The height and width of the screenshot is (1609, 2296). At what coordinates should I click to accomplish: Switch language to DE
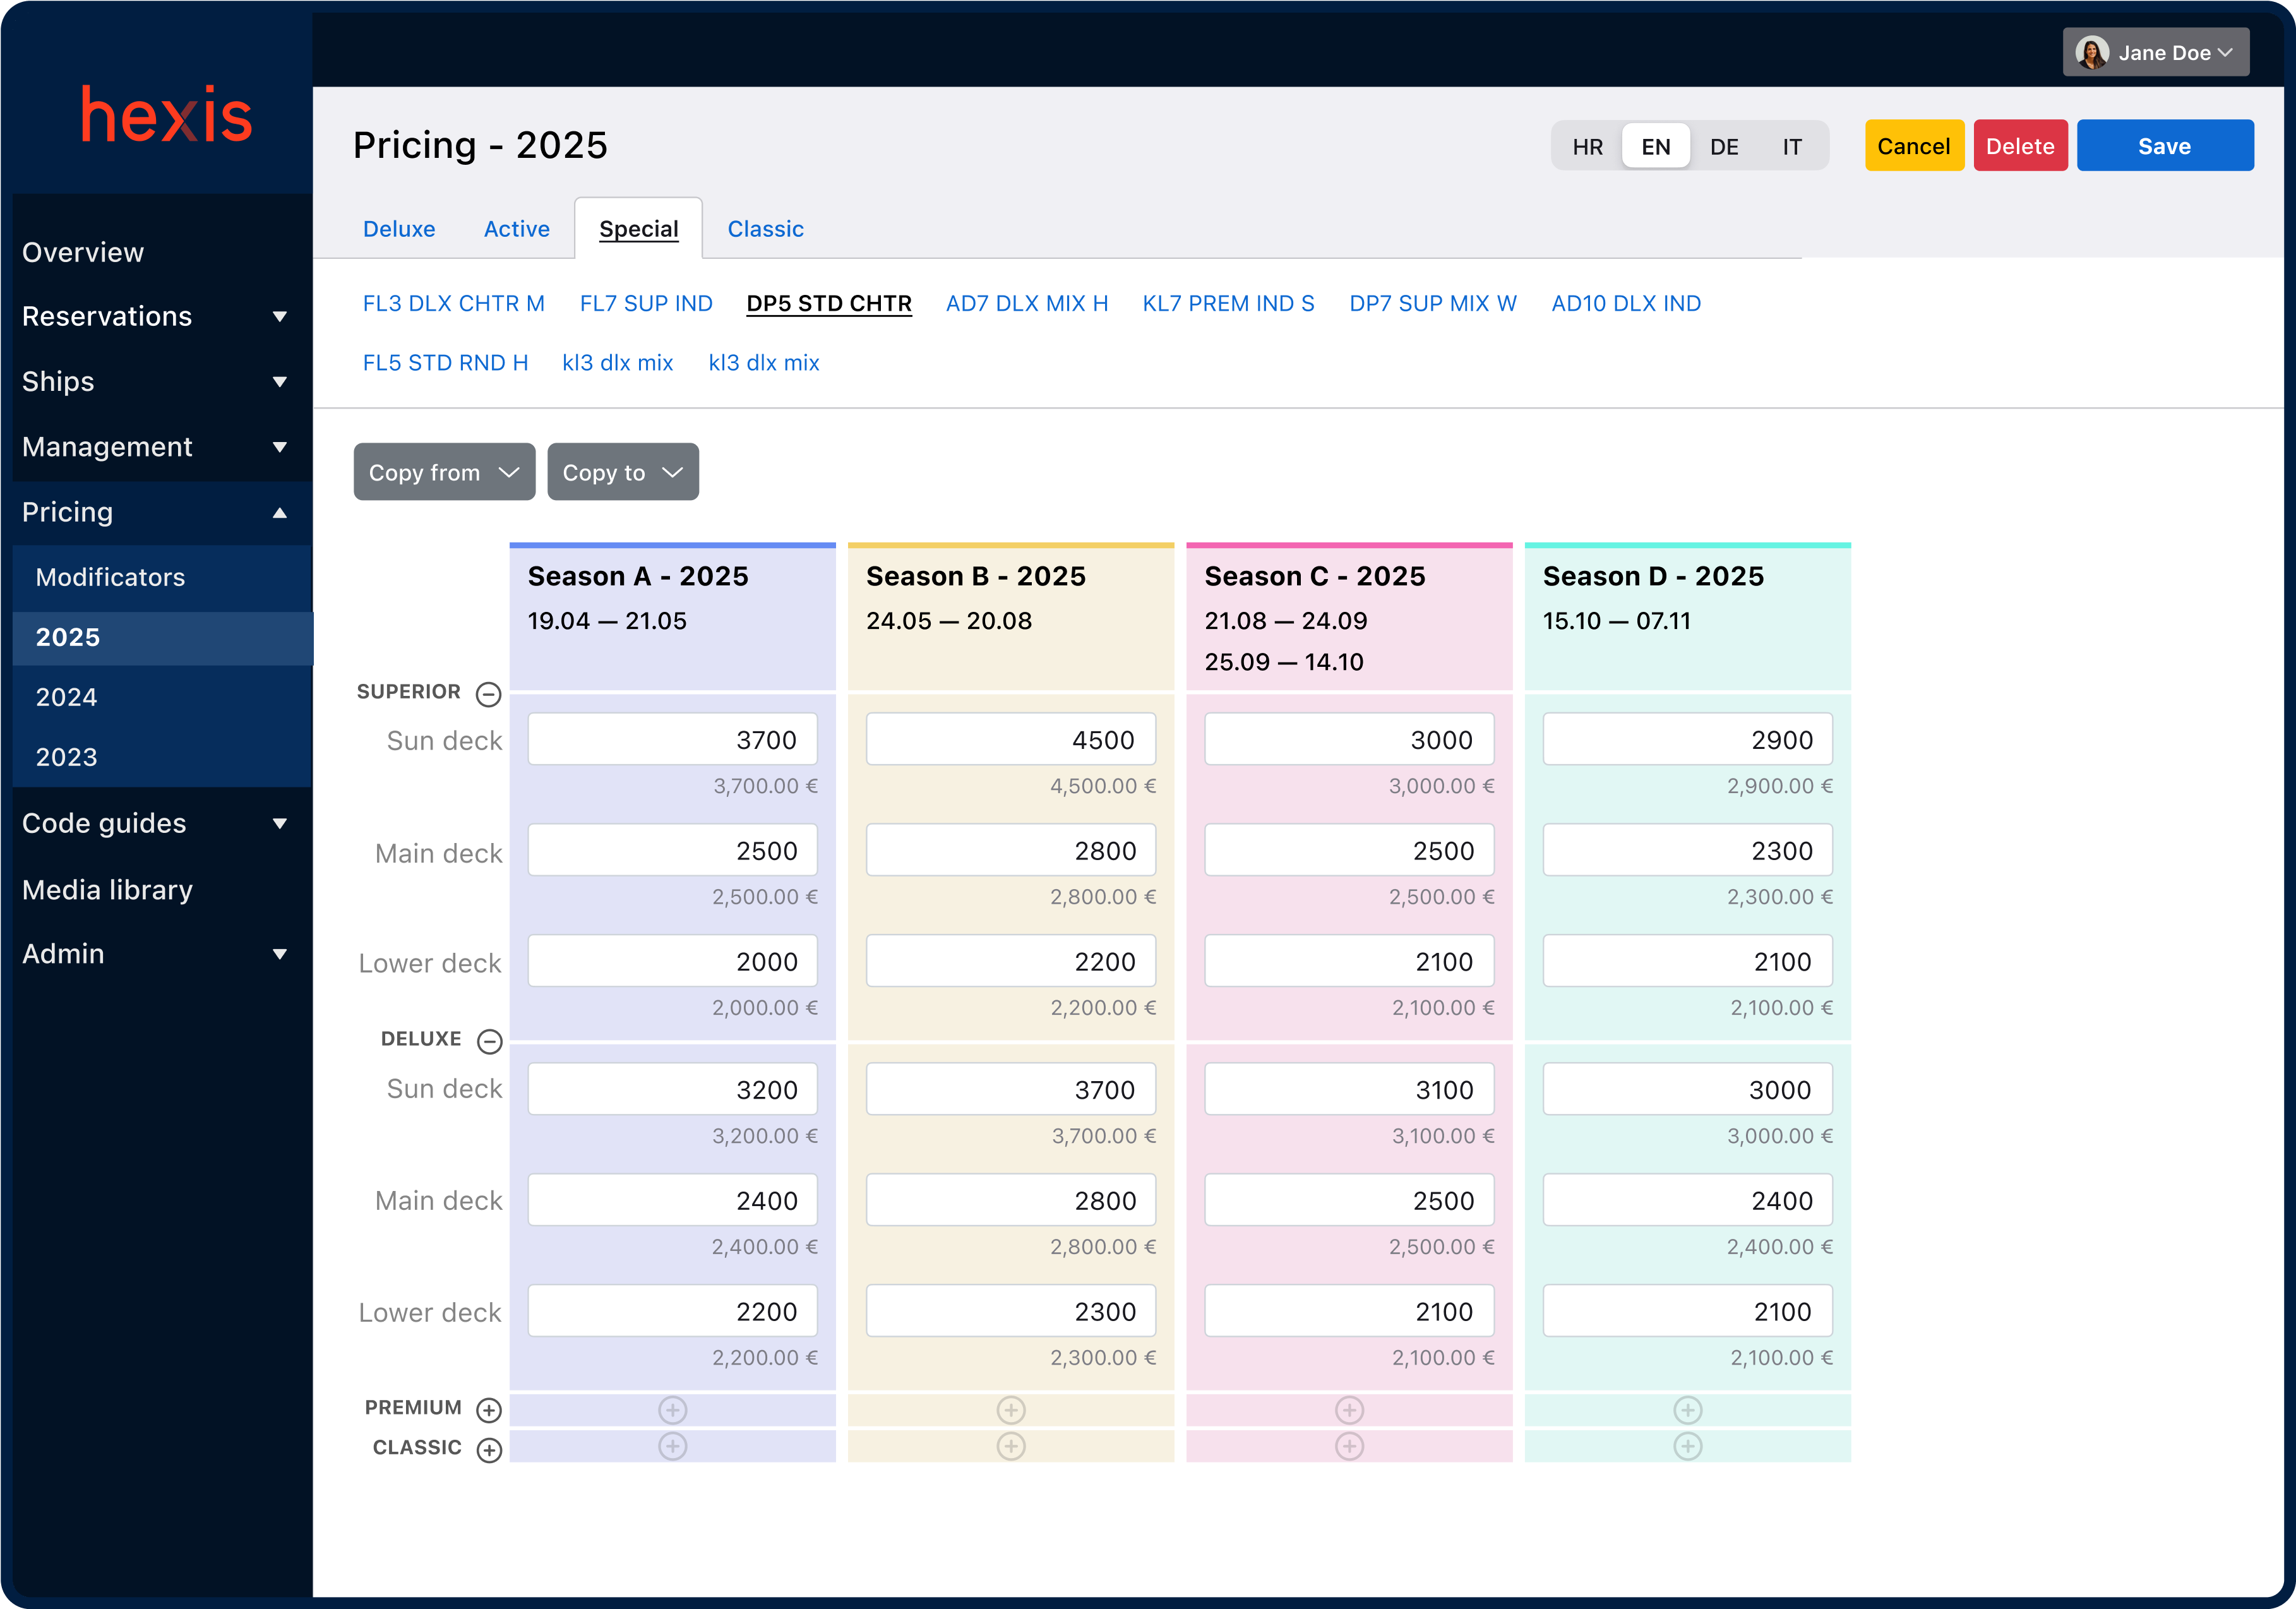click(1724, 147)
